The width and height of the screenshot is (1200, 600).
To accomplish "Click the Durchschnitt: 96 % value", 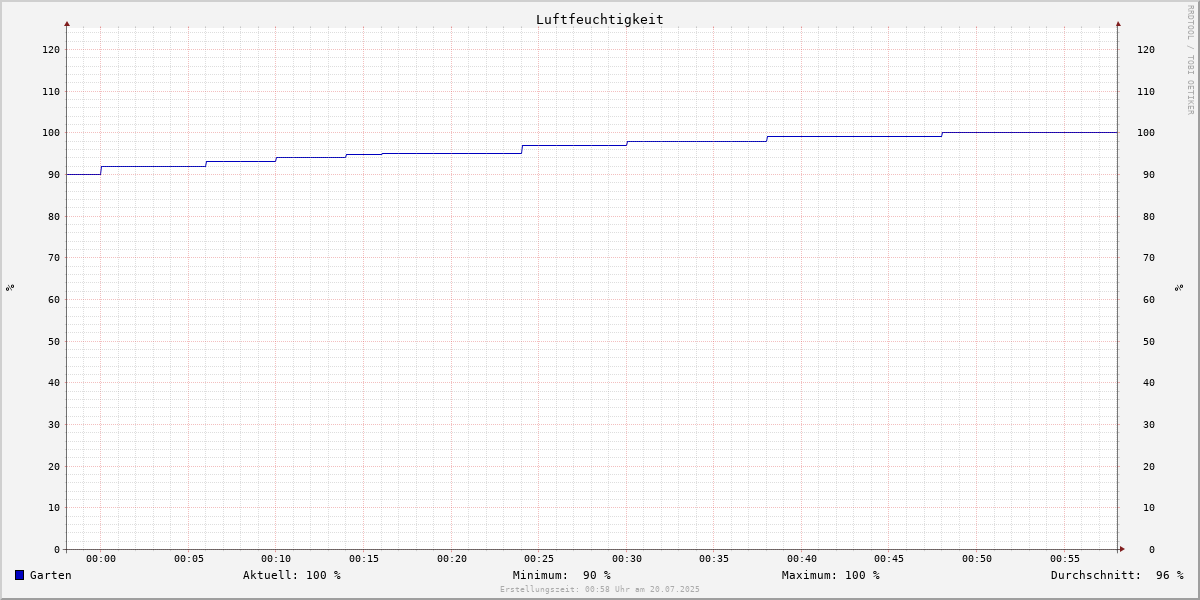I will tap(1116, 575).
